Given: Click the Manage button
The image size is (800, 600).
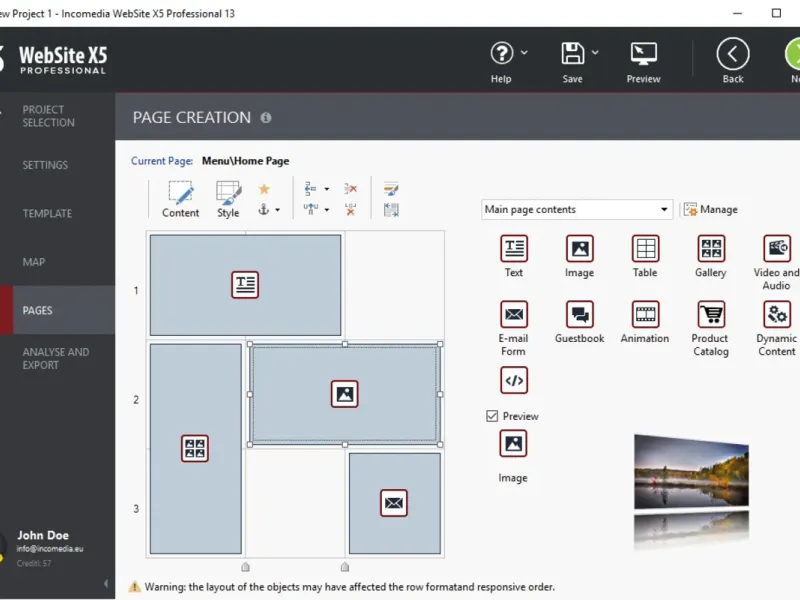Looking at the screenshot, I should [x=711, y=209].
